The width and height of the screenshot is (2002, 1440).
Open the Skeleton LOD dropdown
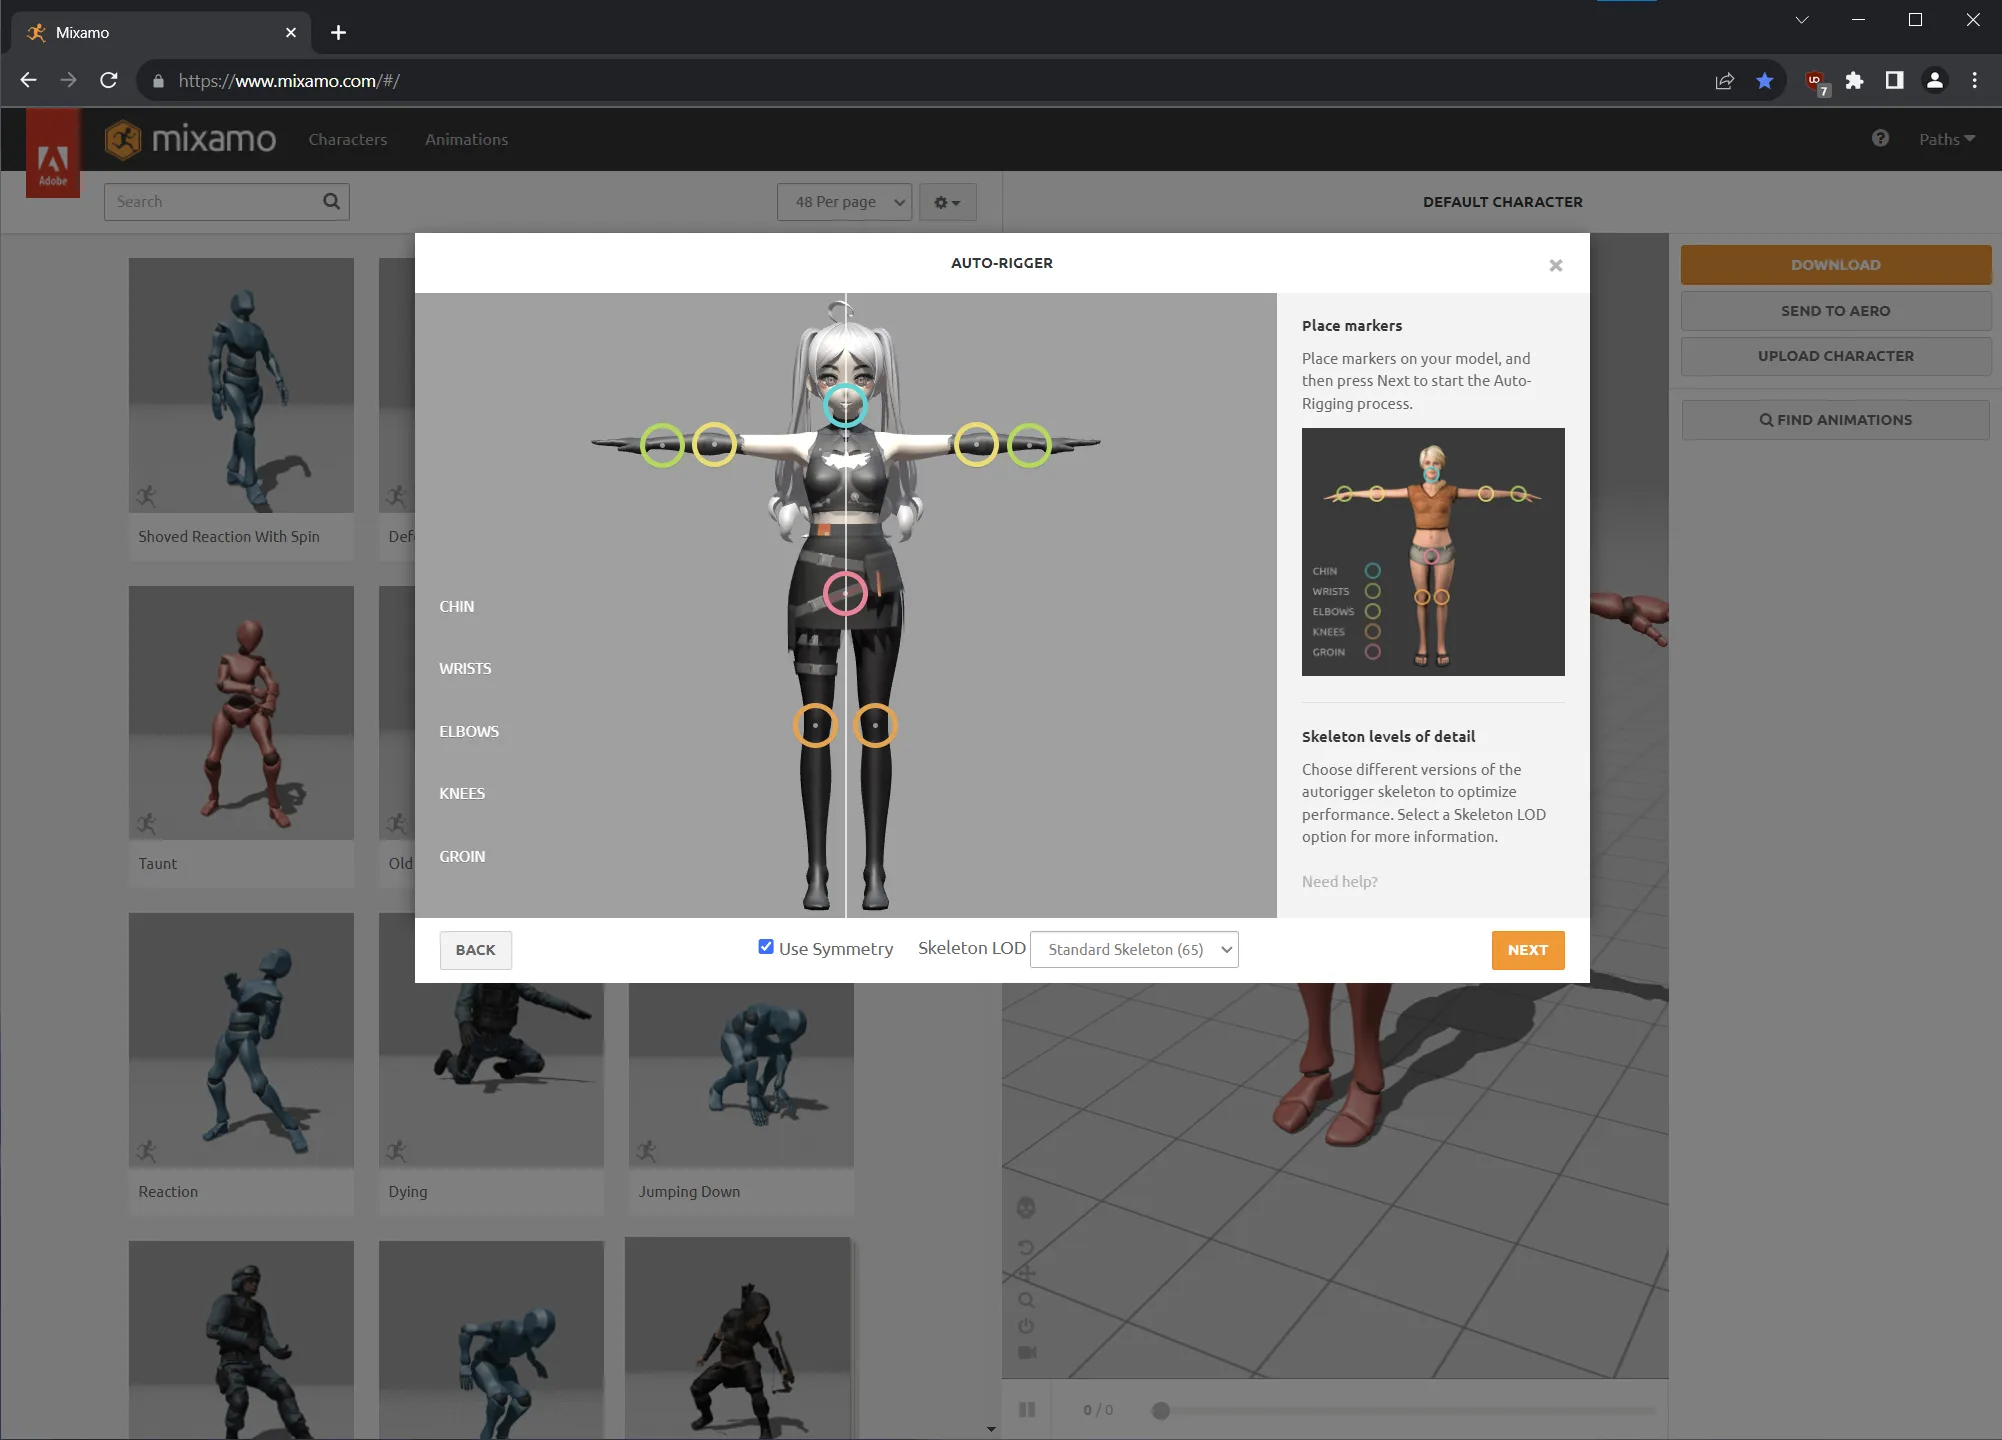pyautogui.click(x=1134, y=949)
